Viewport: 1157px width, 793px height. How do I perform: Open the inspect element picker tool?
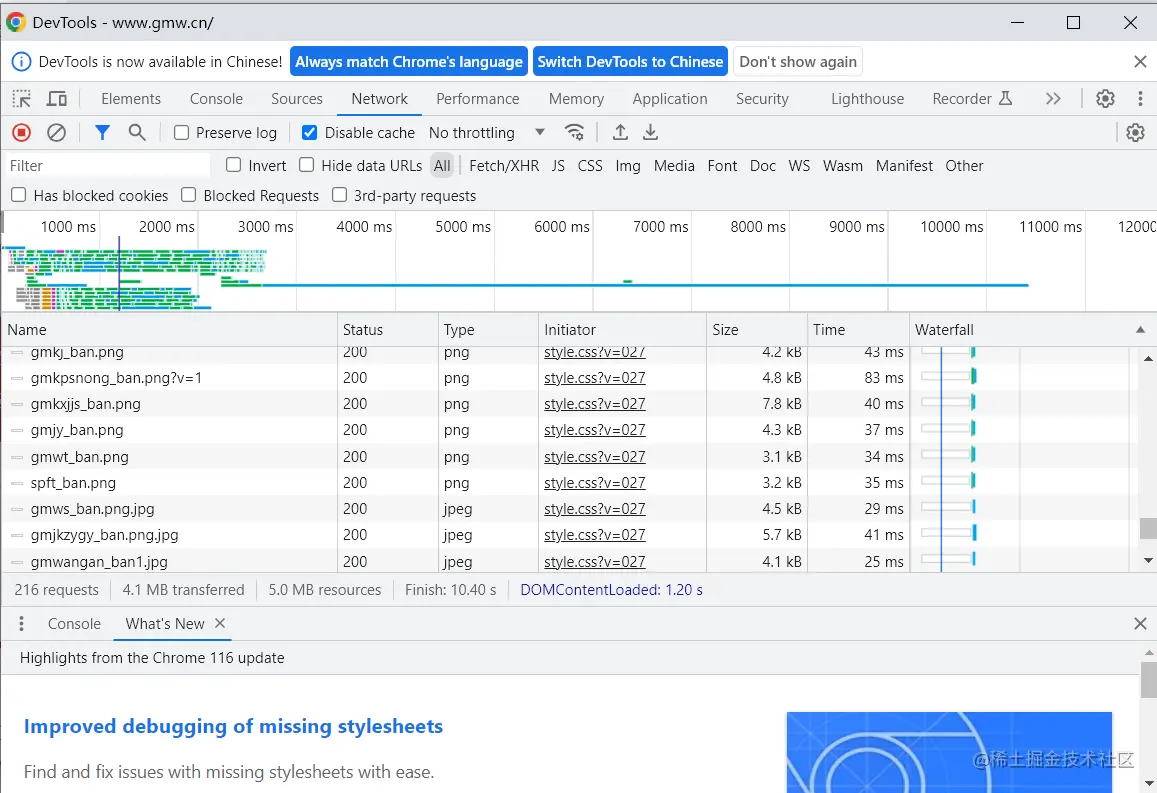click(21, 98)
